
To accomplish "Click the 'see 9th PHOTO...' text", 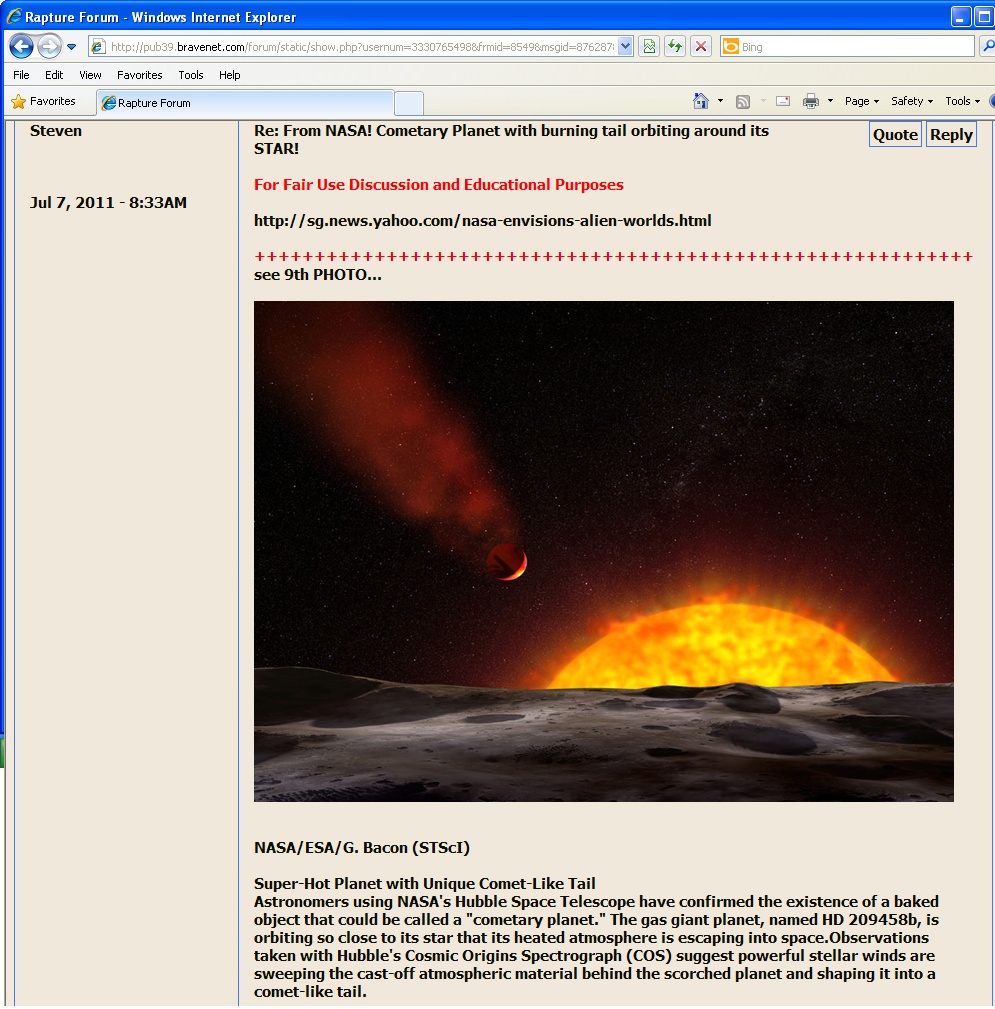I will point(318,275).
